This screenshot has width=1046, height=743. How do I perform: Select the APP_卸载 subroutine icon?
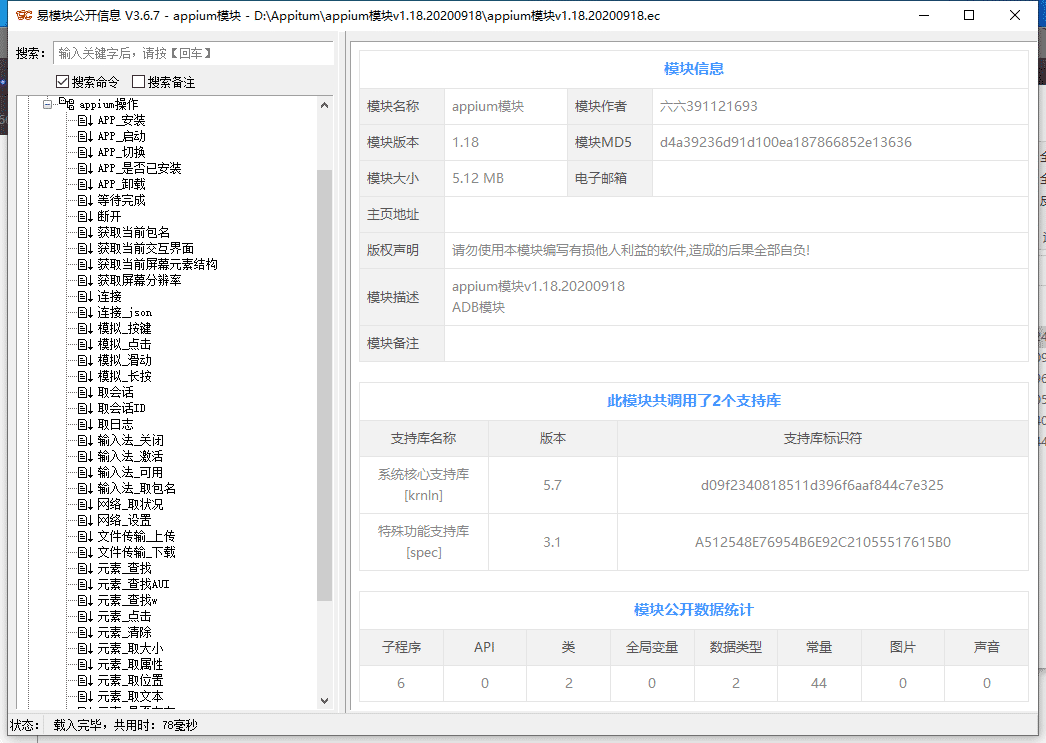point(85,184)
